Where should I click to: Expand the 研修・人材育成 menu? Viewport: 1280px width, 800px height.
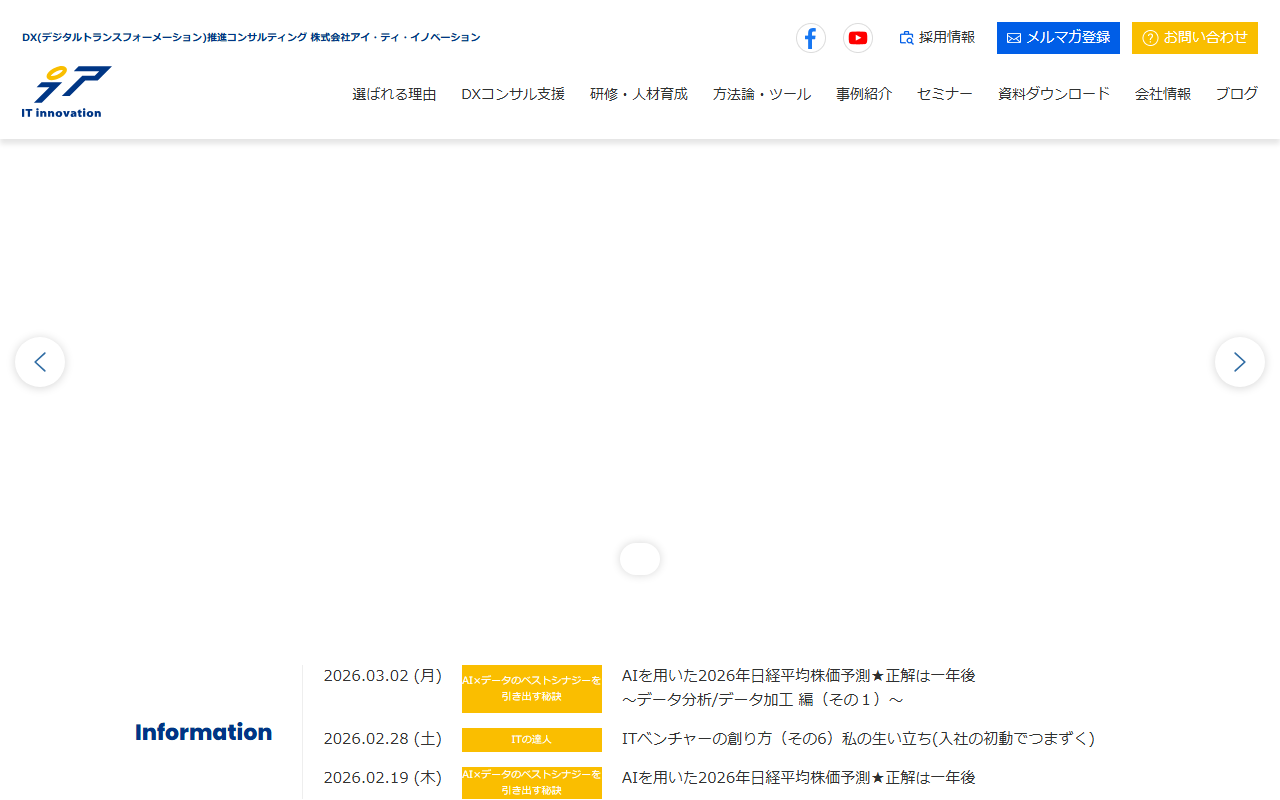click(639, 94)
